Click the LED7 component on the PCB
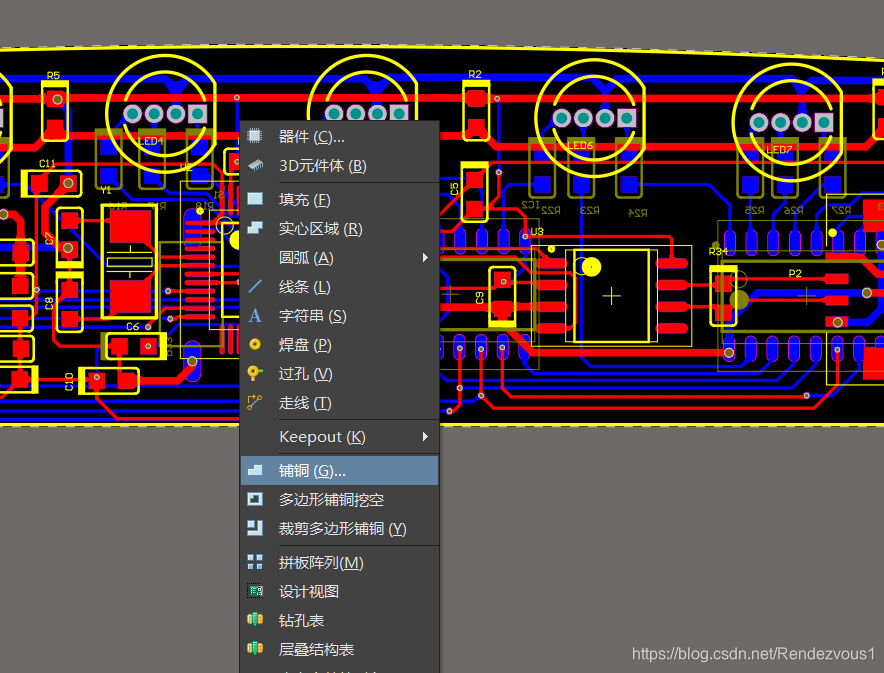The image size is (884, 673). click(x=788, y=122)
